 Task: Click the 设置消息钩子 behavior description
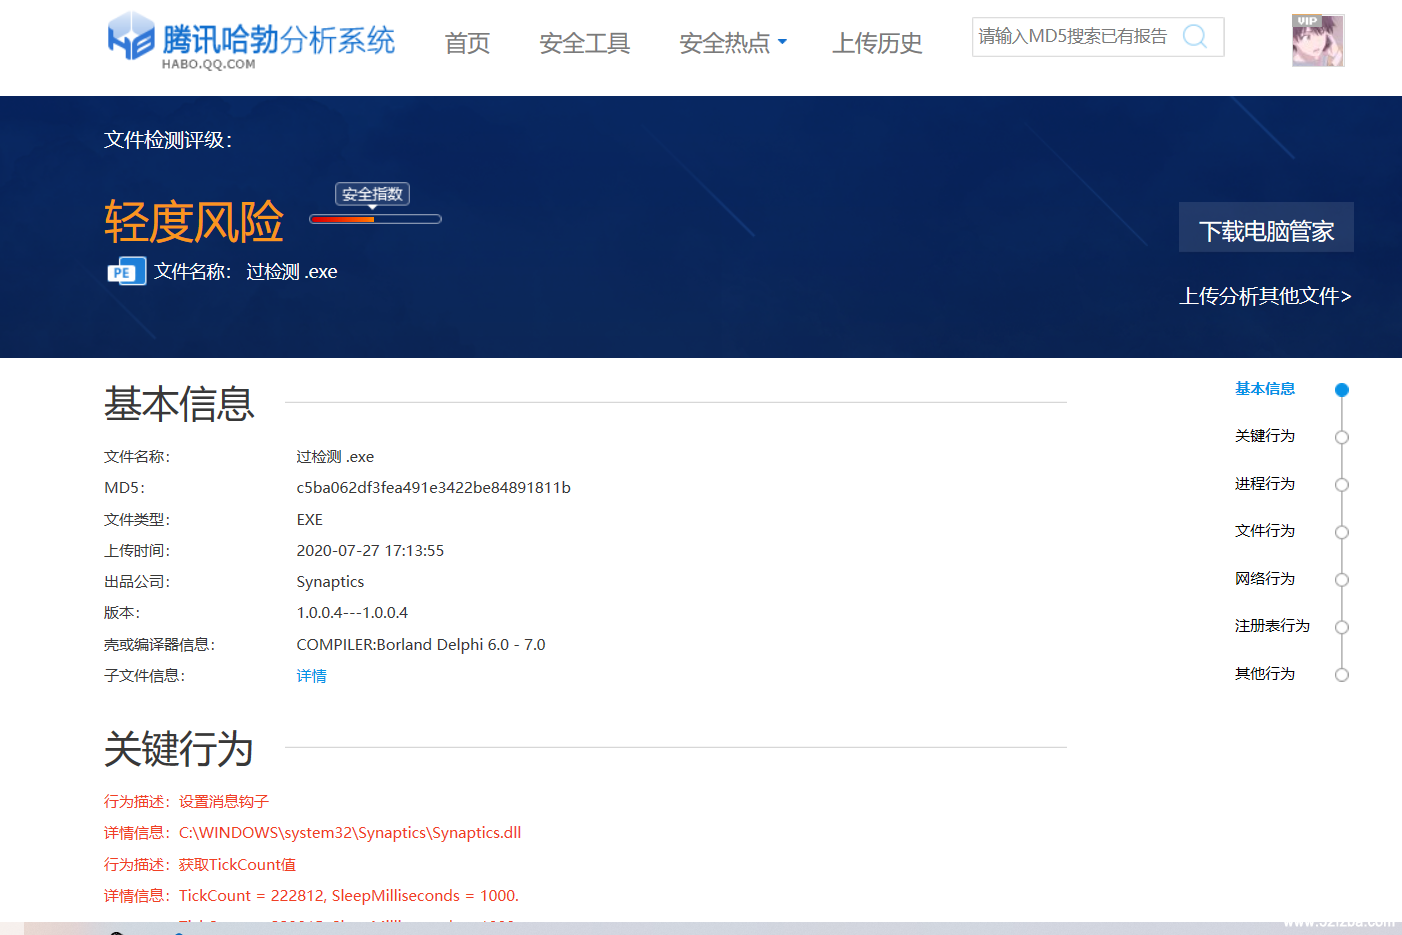pos(224,802)
